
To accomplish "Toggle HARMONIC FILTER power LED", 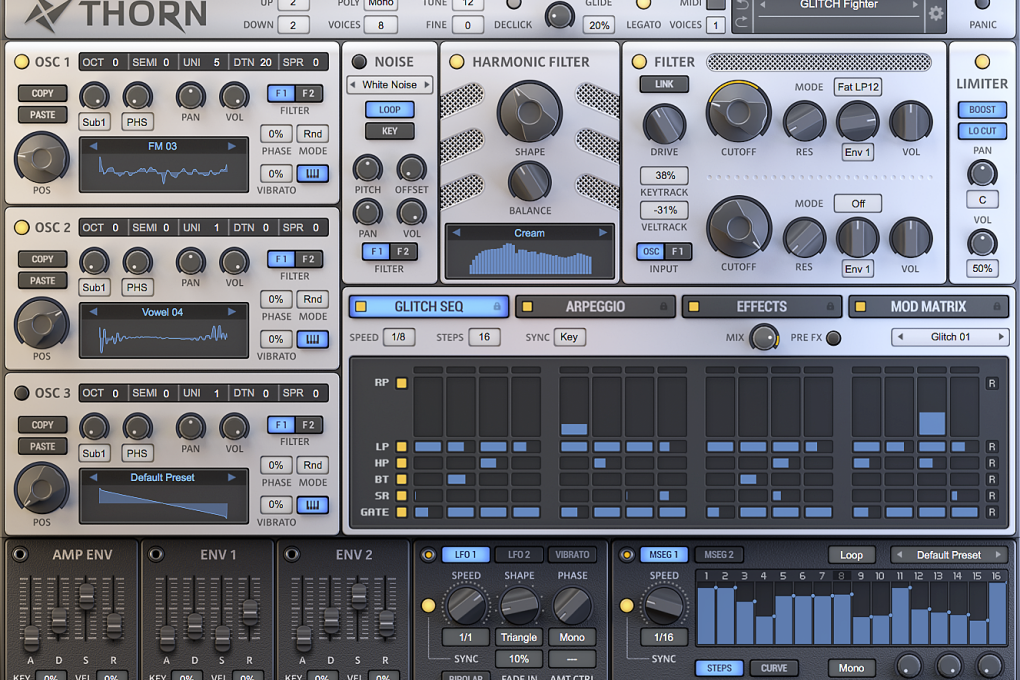I will pos(457,62).
